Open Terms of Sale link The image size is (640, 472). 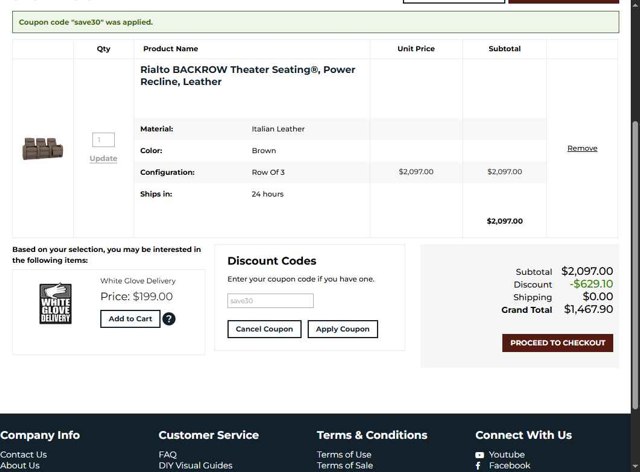click(344, 465)
